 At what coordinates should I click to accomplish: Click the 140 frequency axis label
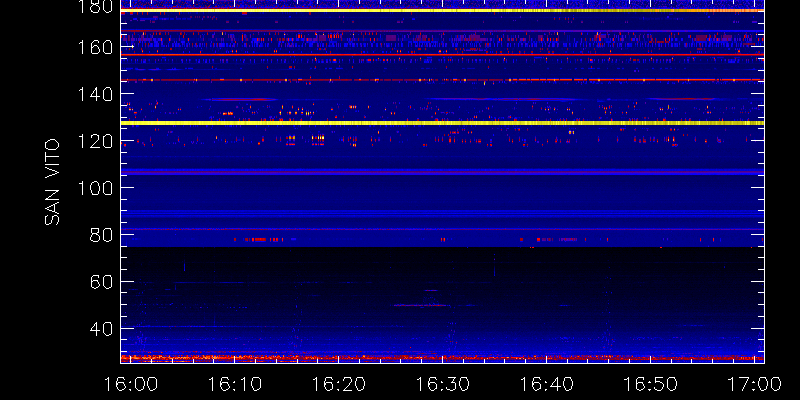click(95, 94)
